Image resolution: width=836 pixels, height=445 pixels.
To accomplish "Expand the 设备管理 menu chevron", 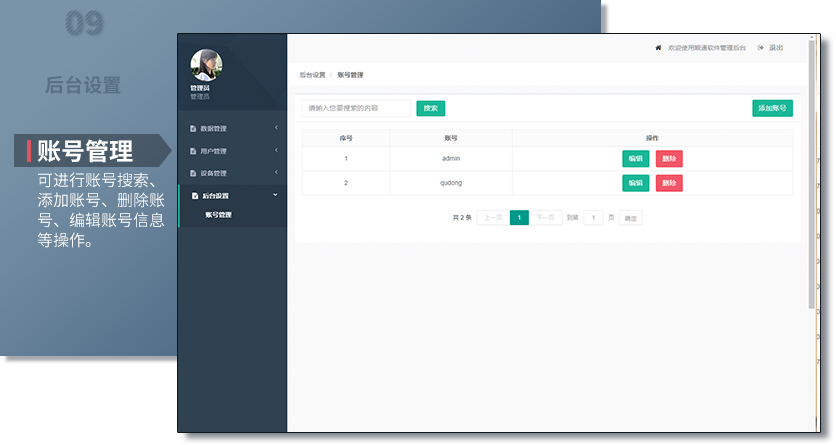I will (x=276, y=173).
